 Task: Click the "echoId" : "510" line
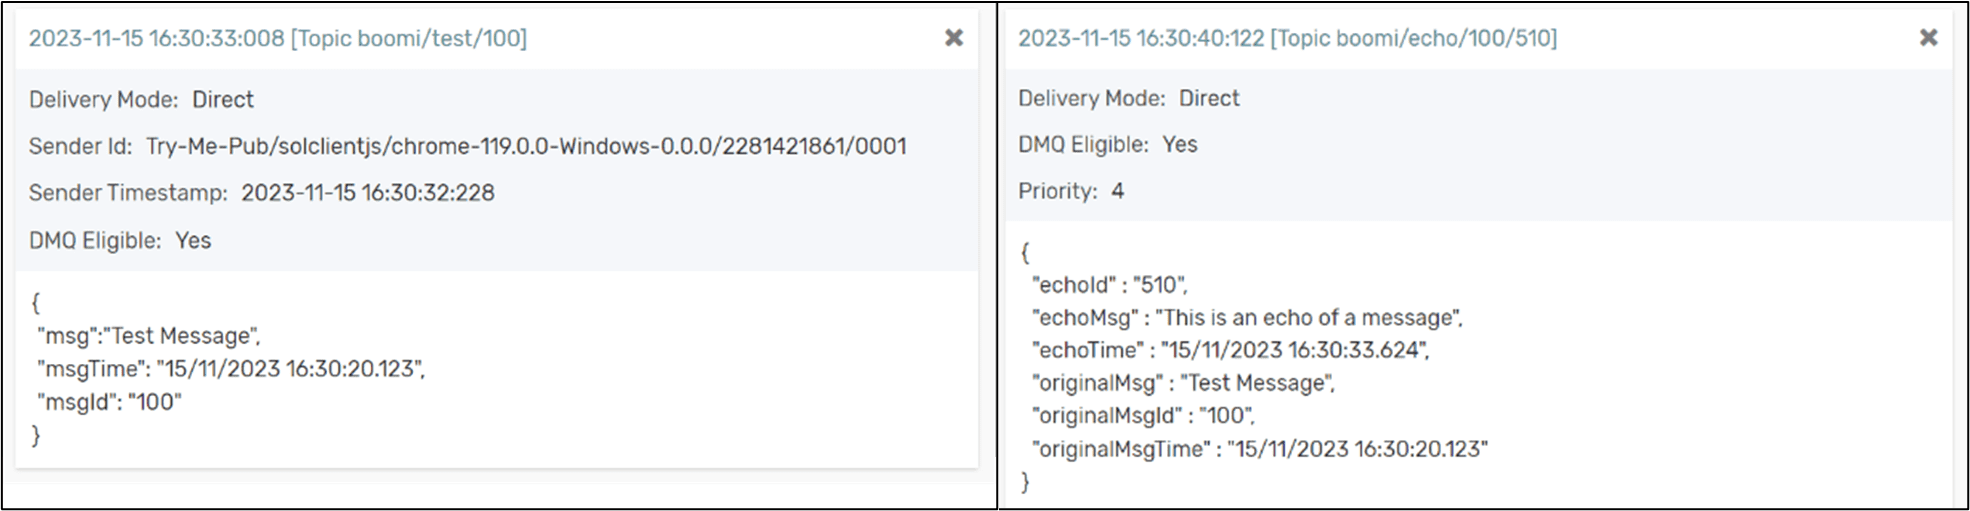coord(1110,285)
